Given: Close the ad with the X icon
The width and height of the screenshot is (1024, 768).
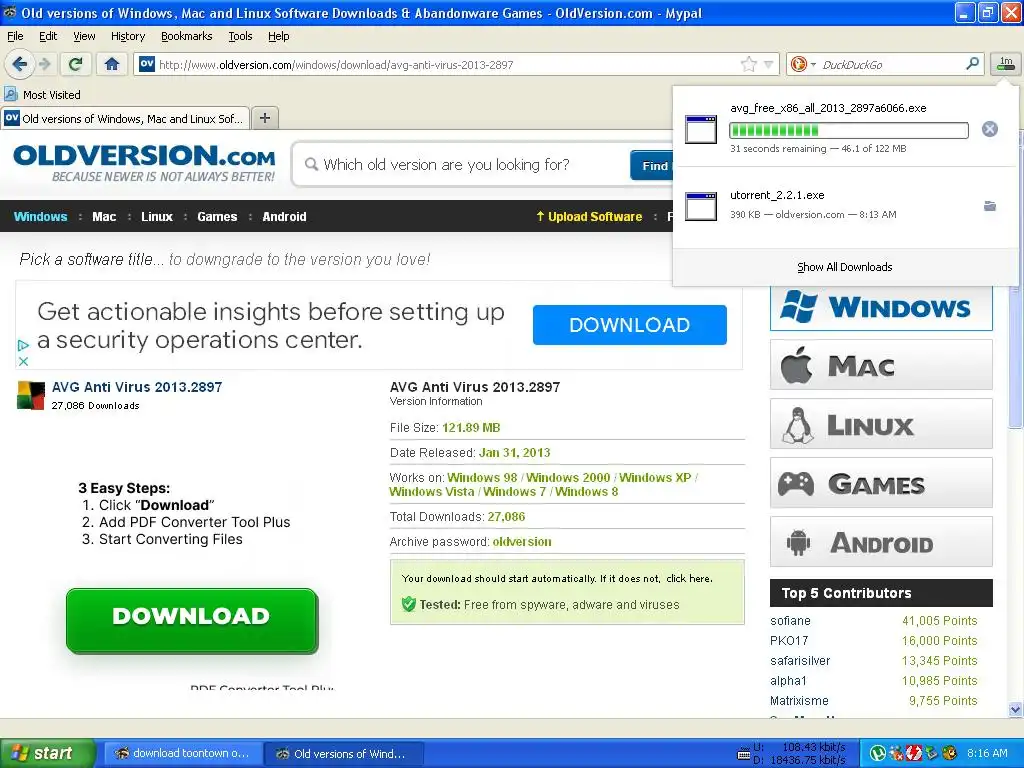Looking at the screenshot, I should [x=23, y=361].
